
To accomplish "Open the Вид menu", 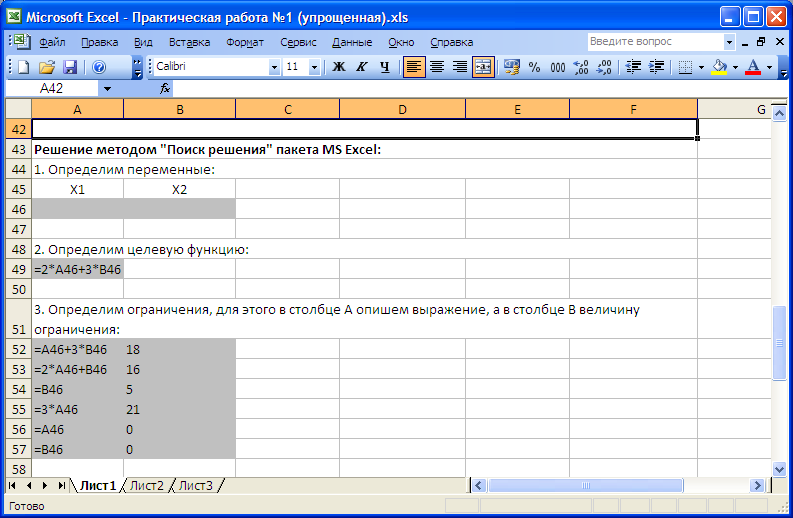I will pyautogui.click(x=143, y=42).
